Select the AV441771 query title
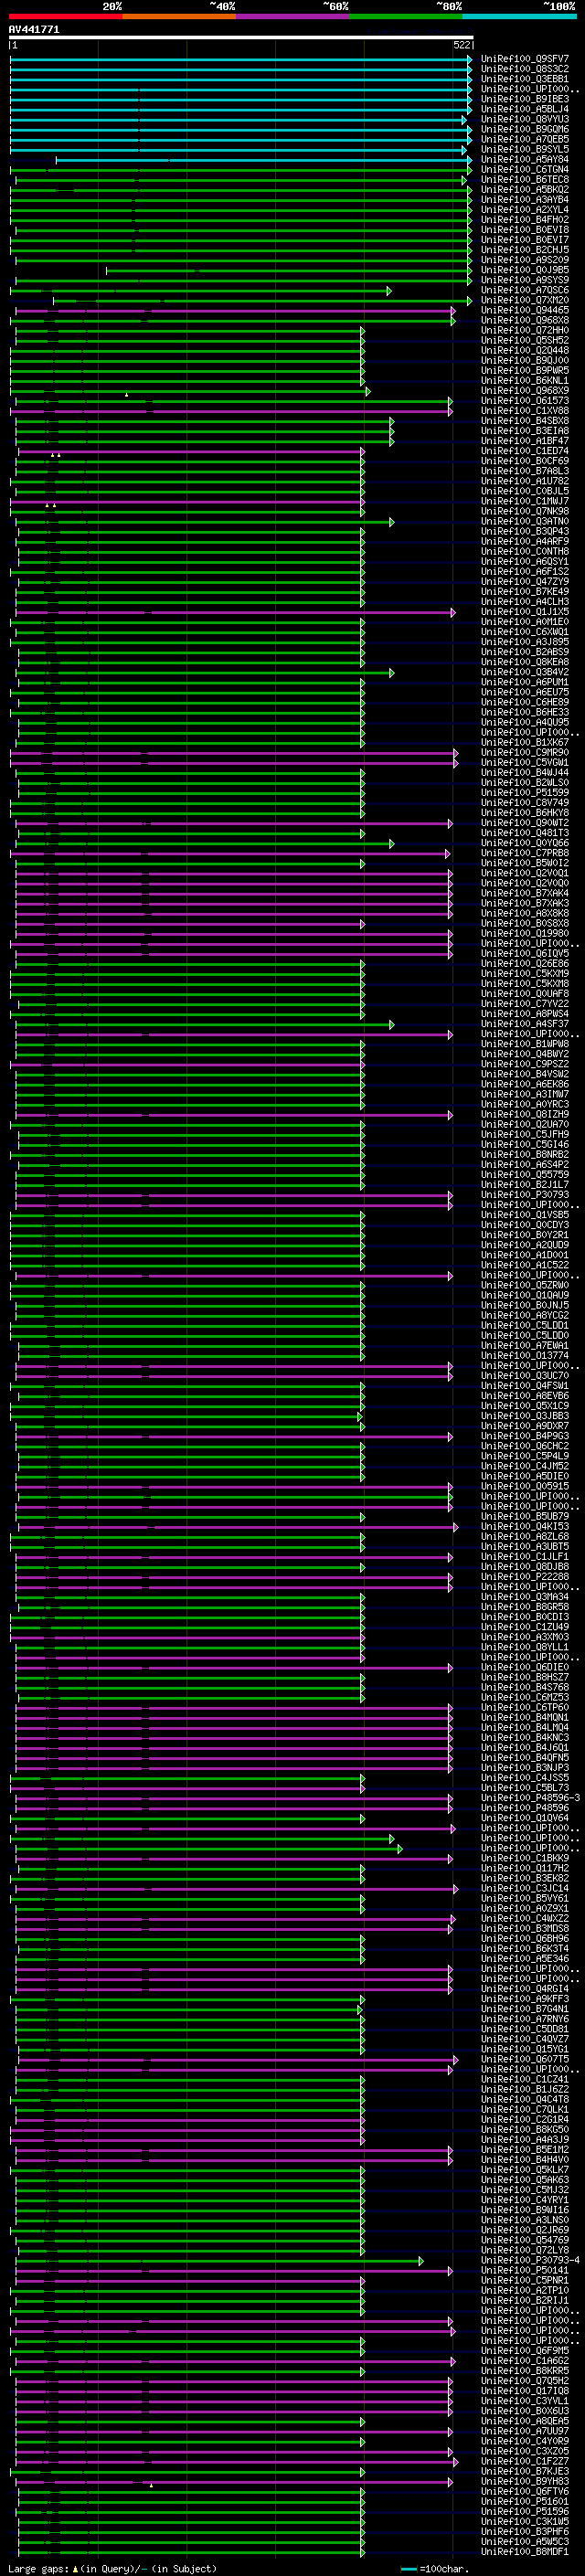 (34, 30)
